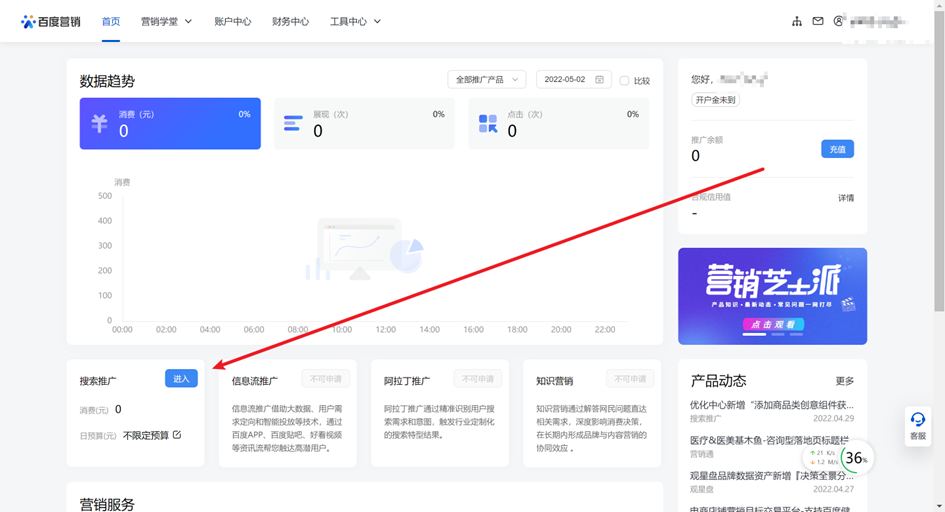Screen dimensions: 945x512
Task: Click the user account avatar icon
Action: click(x=838, y=21)
